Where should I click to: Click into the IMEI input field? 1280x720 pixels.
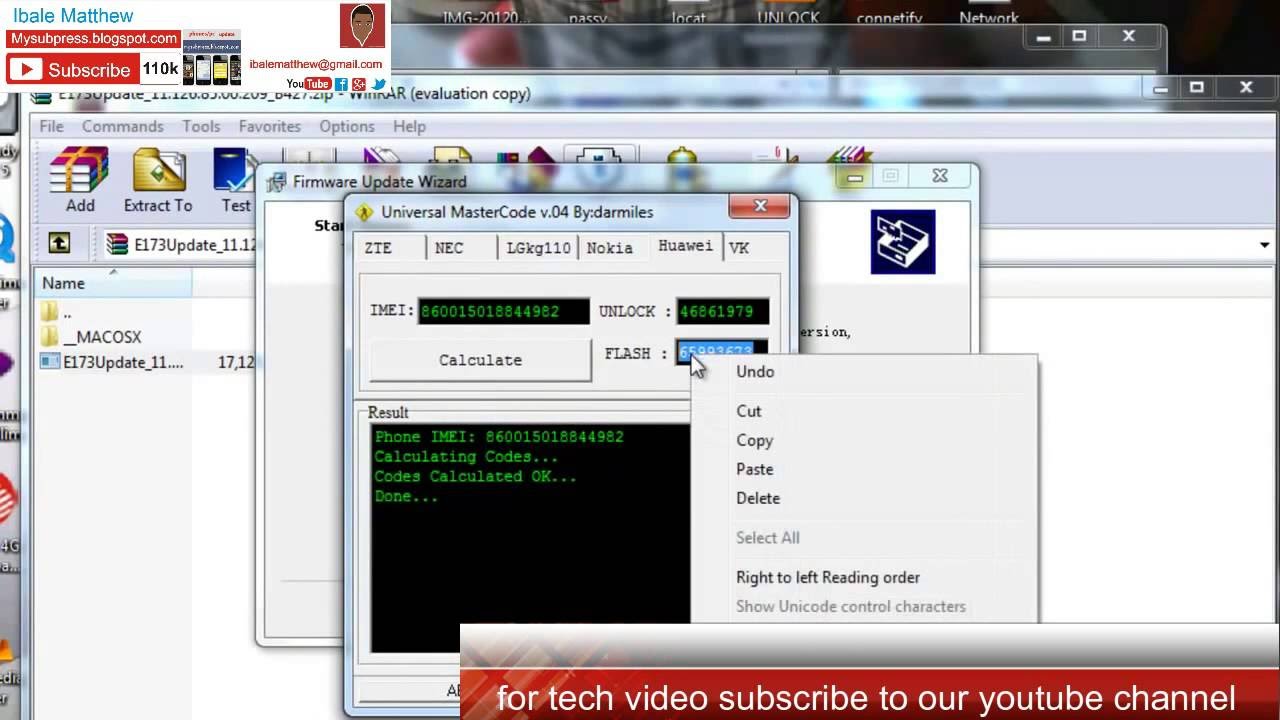click(504, 311)
